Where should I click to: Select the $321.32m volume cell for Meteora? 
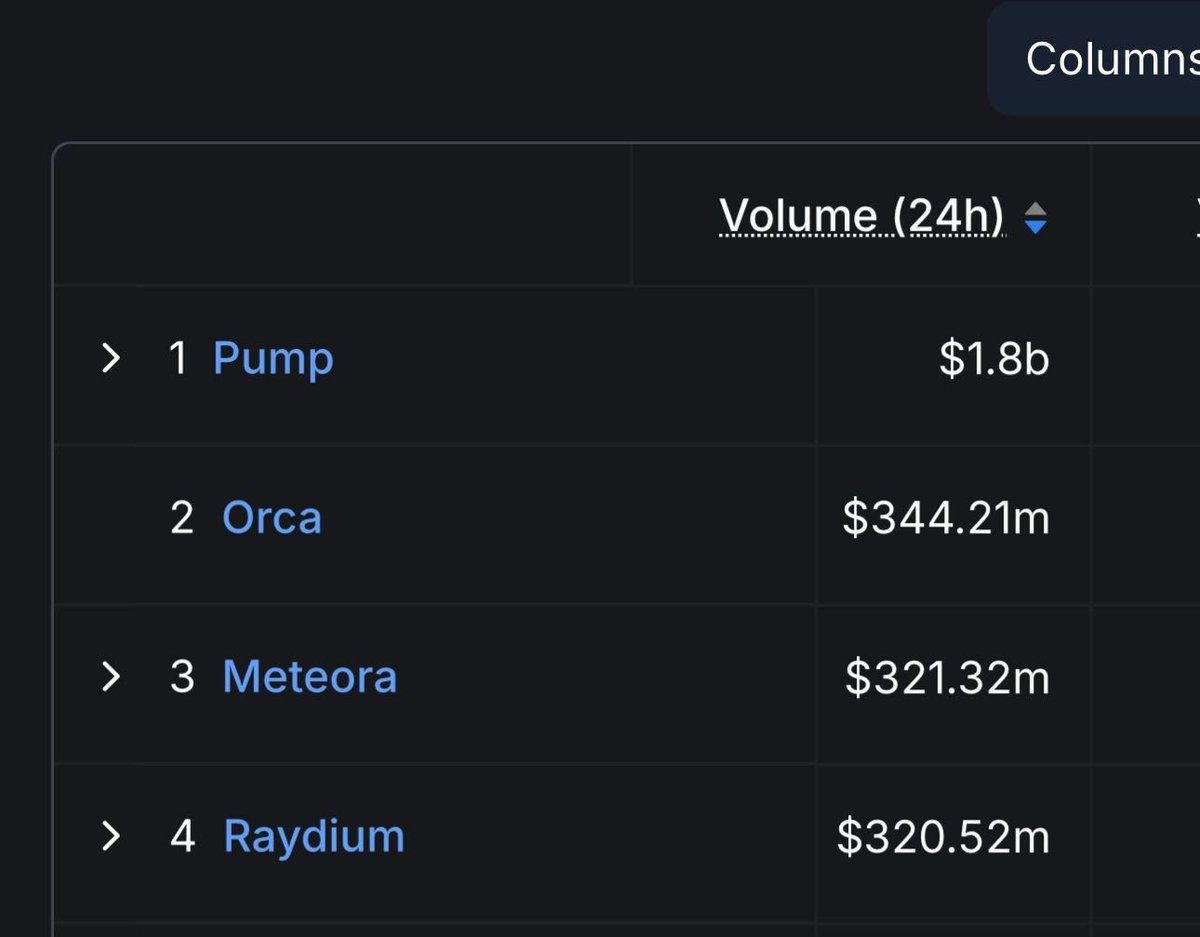pyautogui.click(x=953, y=685)
